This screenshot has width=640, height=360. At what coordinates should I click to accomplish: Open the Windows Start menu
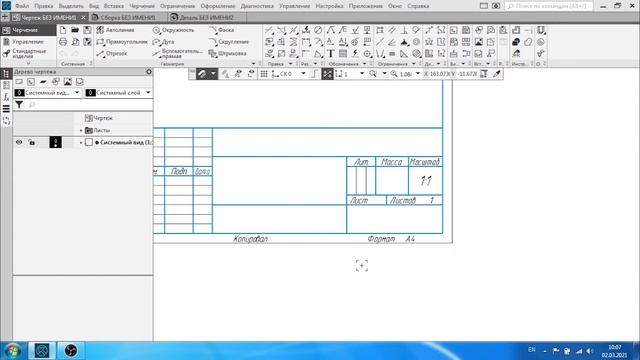(x=12, y=351)
